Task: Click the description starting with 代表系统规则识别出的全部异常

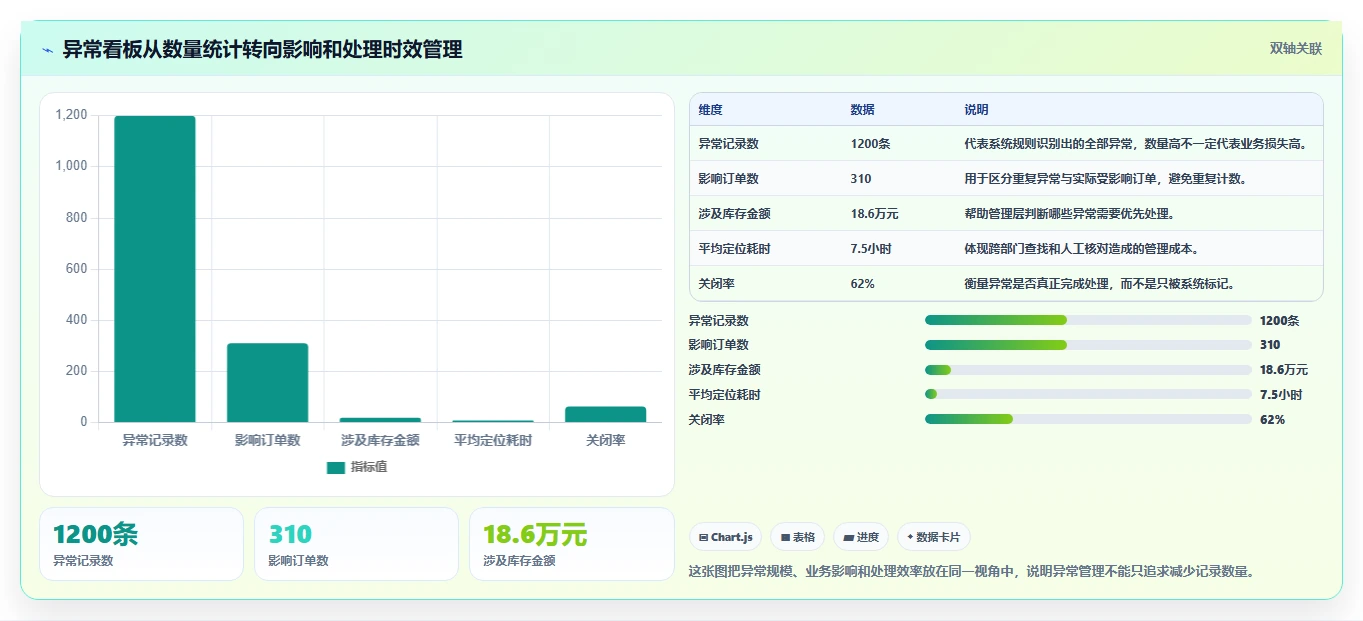Action: click(1136, 144)
